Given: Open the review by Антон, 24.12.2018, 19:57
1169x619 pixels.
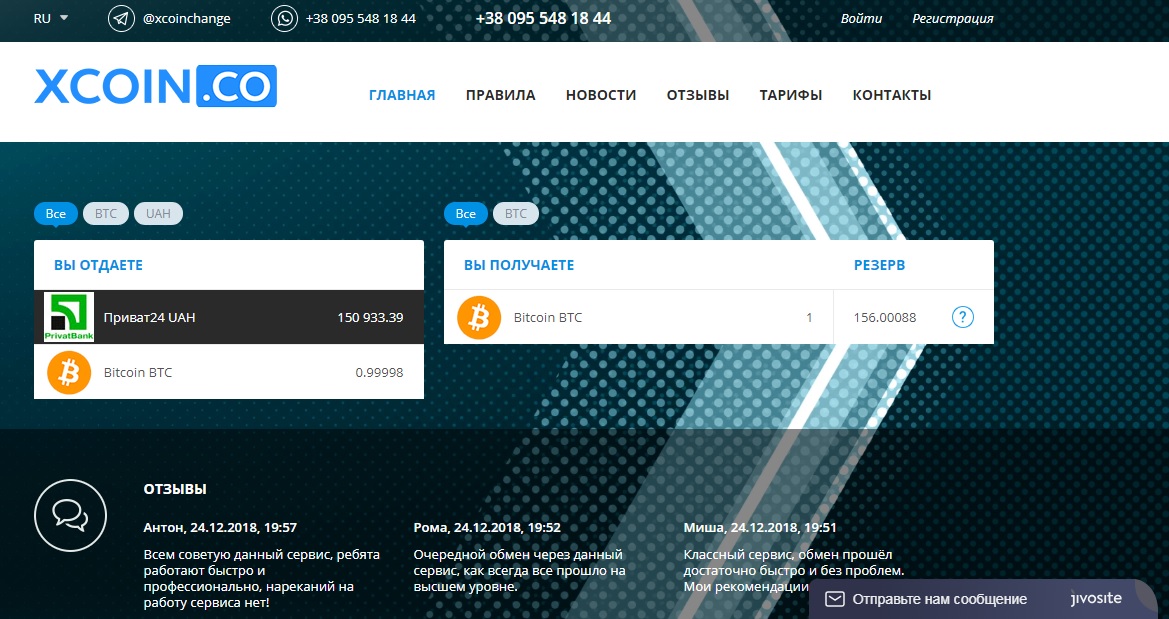Looking at the screenshot, I should point(220,528).
